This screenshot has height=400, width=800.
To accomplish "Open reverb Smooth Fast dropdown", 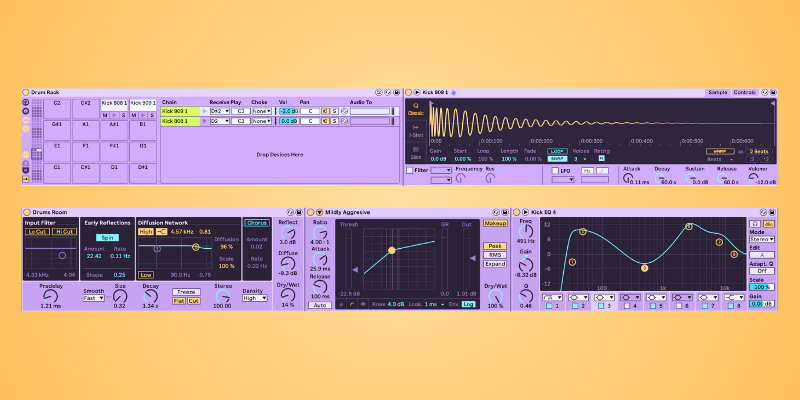I will (x=94, y=298).
